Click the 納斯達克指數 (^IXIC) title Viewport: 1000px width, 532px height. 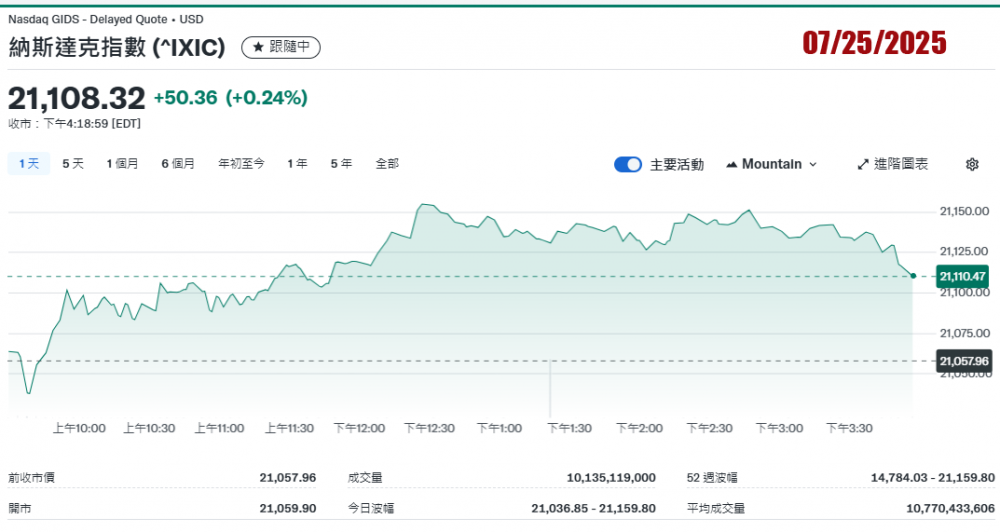117,47
